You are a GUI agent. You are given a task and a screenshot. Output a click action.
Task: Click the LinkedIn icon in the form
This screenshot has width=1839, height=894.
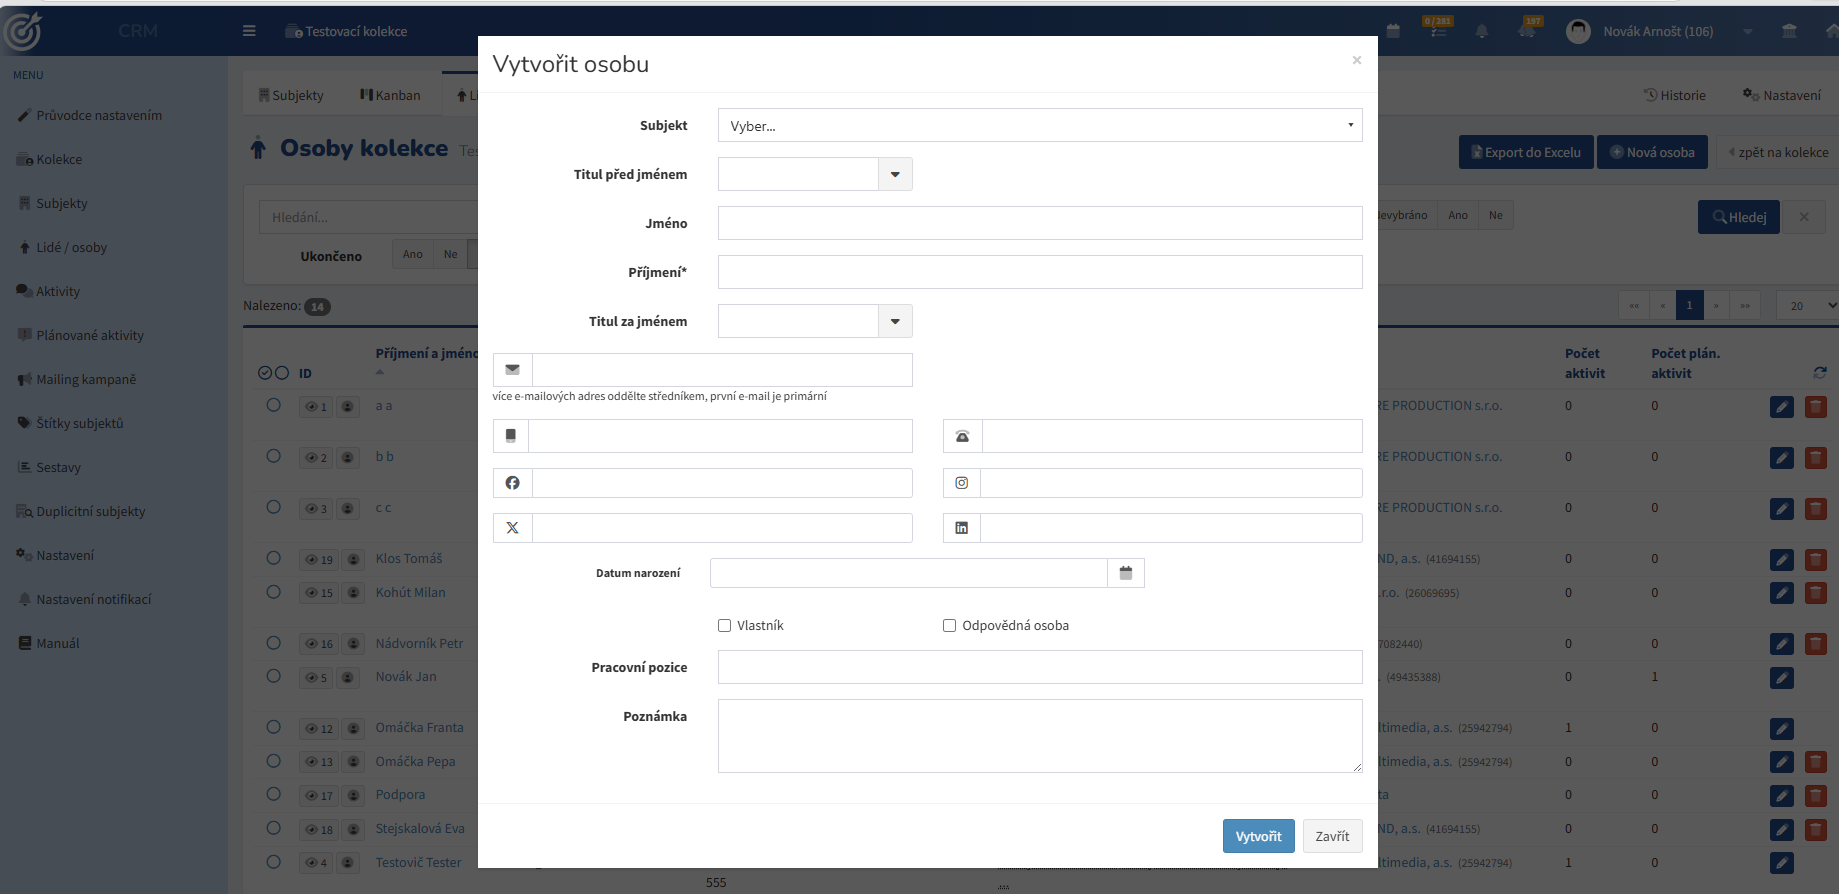tap(961, 528)
